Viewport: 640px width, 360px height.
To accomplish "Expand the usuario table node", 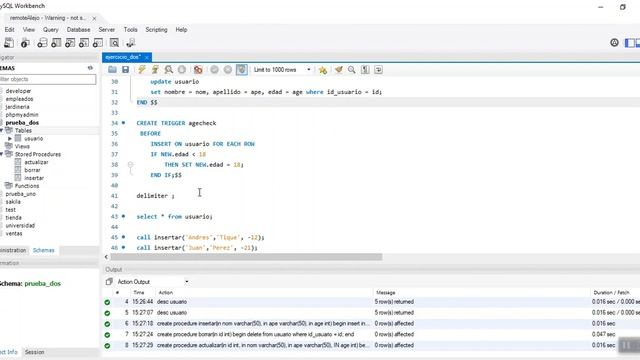I will pyautogui.click(x=10, y=138).
